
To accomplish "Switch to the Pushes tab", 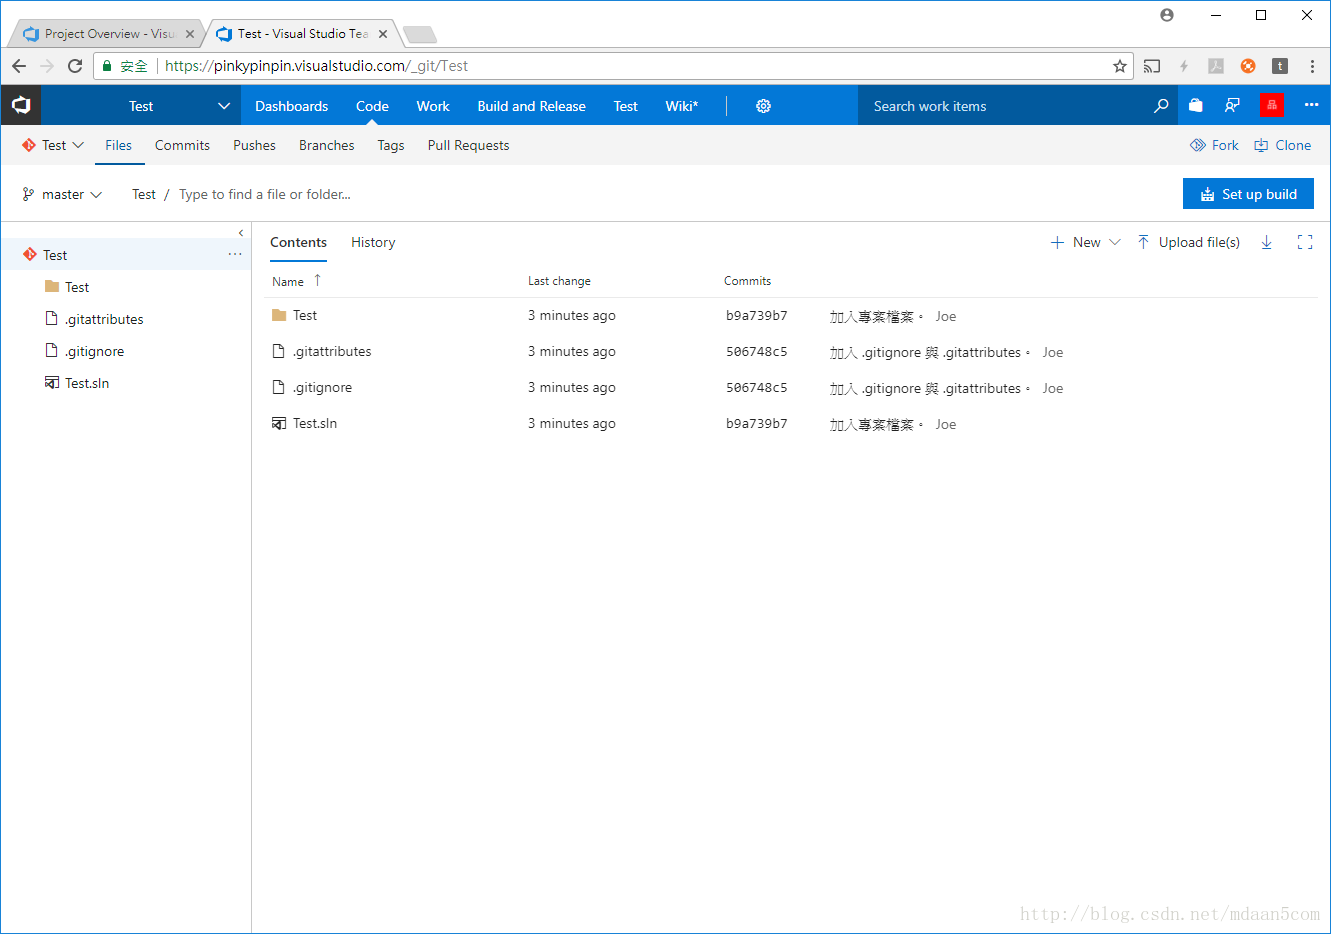I will (x=254, y=145).
